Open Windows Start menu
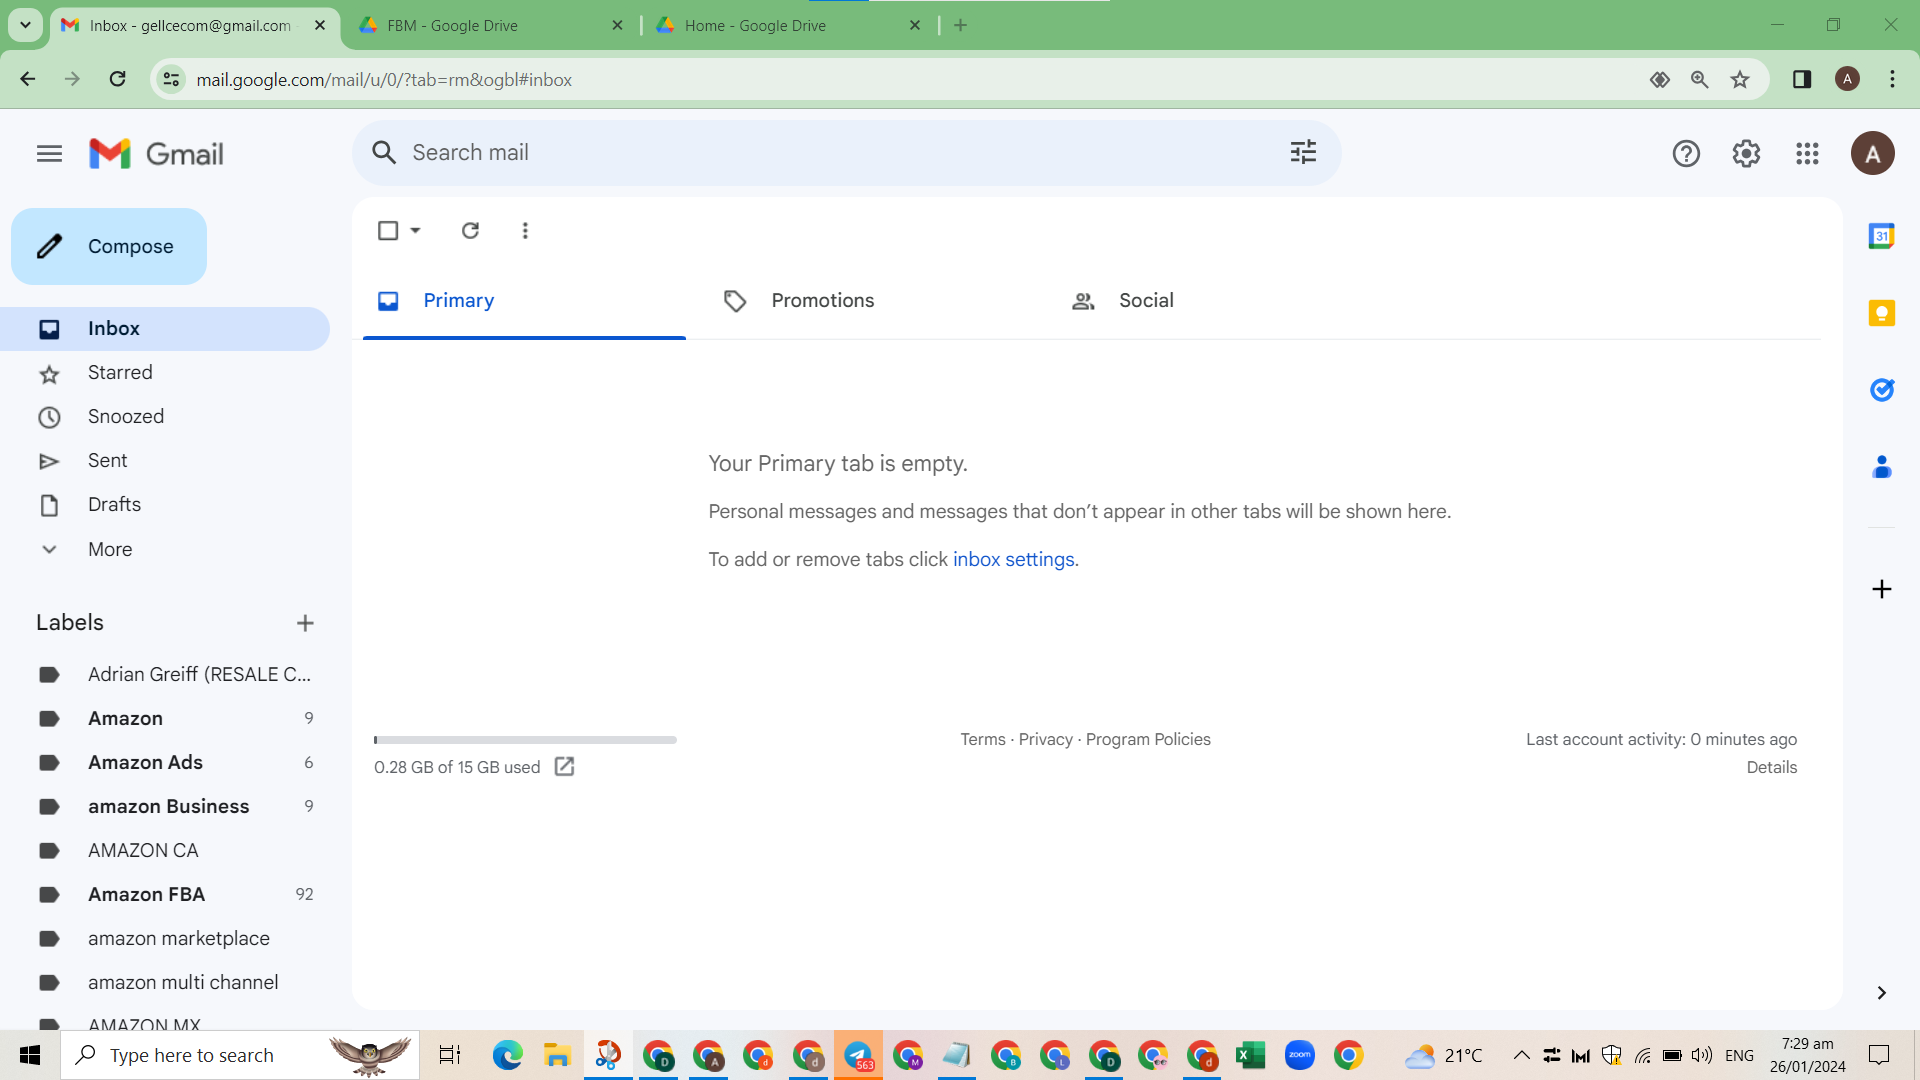The width and height of the screenshot is (1920, 1080). pyautogui.click(x=30, y=1055)
